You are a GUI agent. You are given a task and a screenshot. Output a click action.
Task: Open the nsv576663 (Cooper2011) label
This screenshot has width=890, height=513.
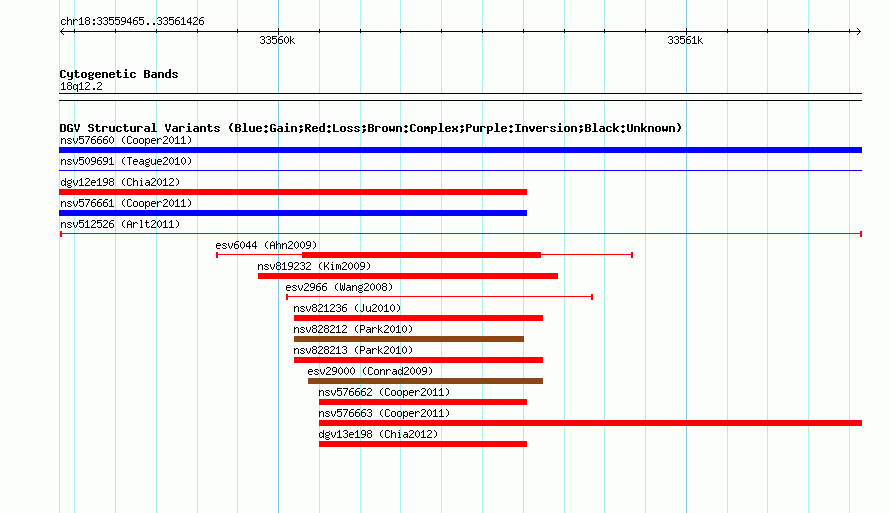point(384,413)
